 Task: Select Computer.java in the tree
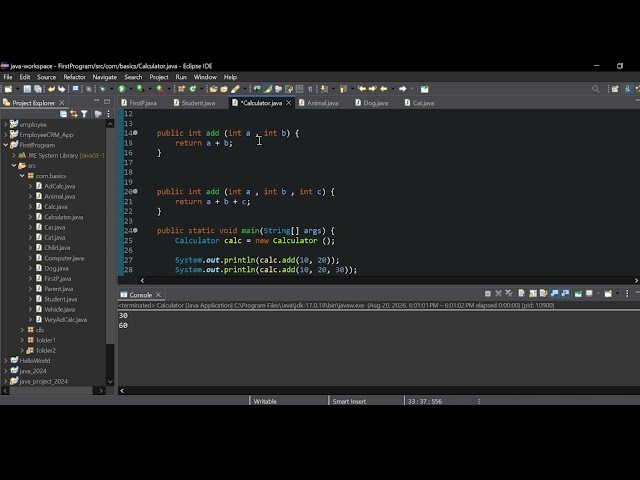(64, 258)
